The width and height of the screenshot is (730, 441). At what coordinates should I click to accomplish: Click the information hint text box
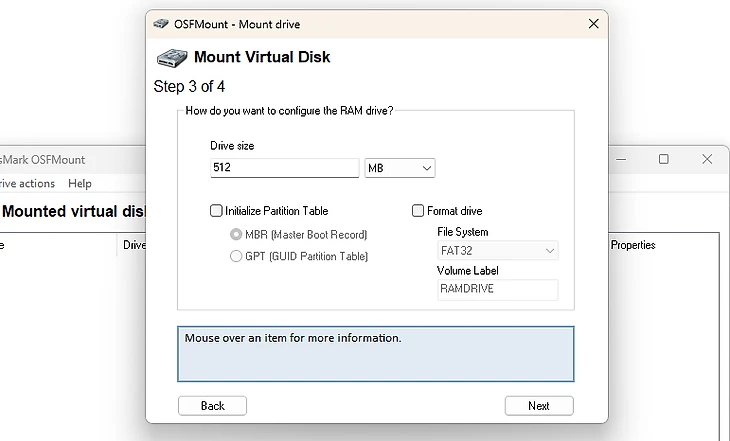click(375, 354)
